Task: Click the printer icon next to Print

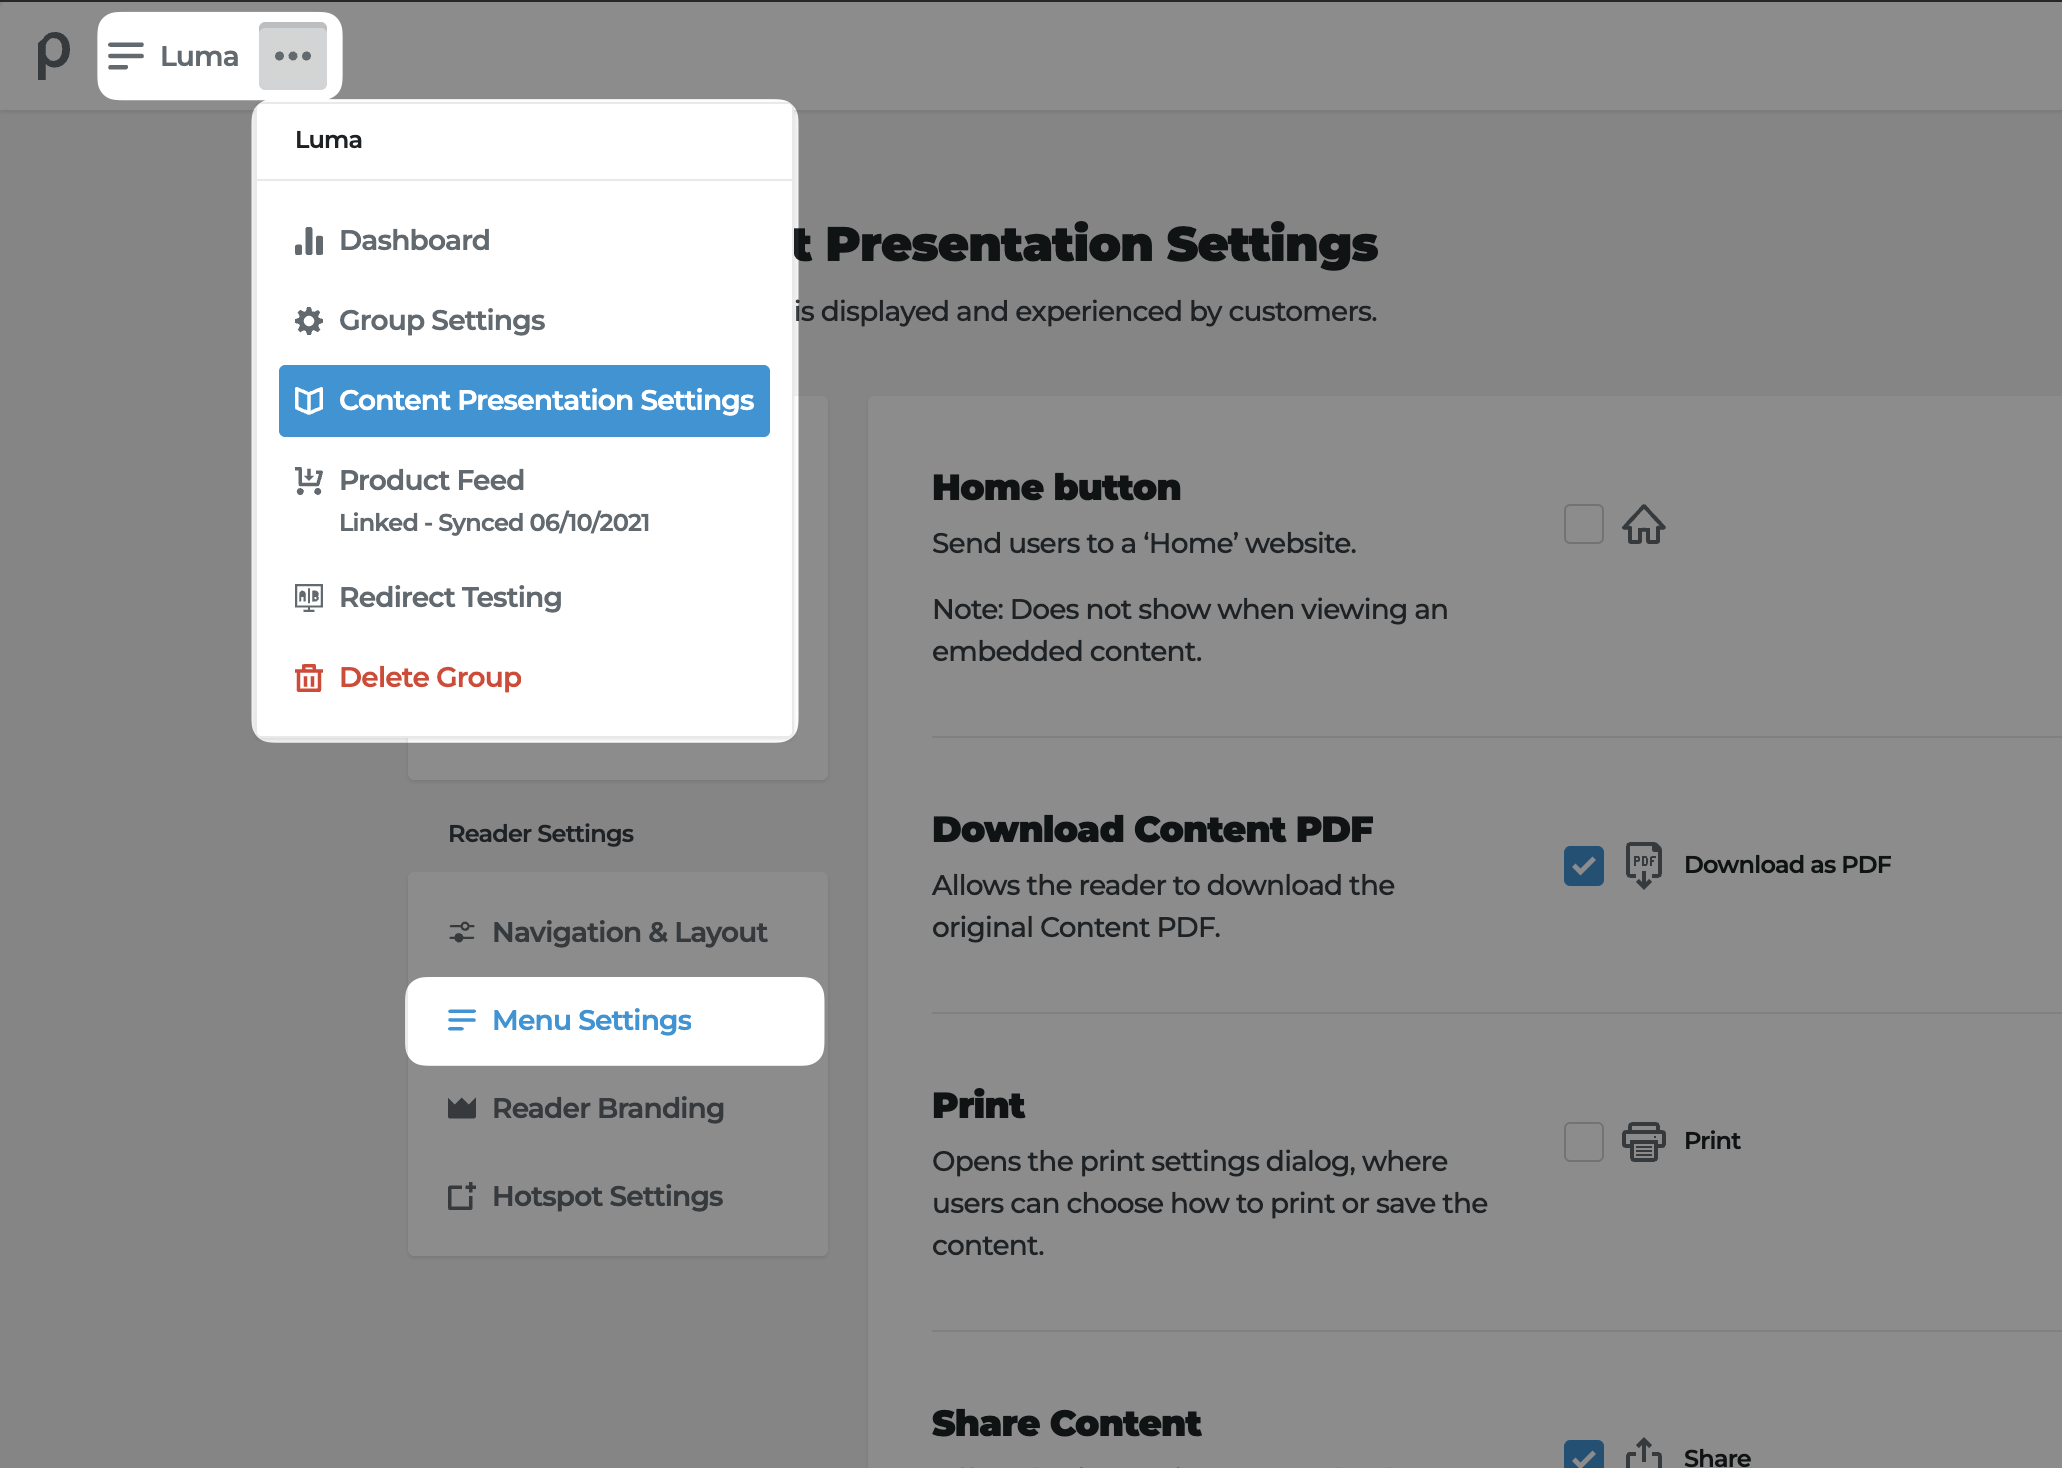Action: [x=1643, y=1141]
